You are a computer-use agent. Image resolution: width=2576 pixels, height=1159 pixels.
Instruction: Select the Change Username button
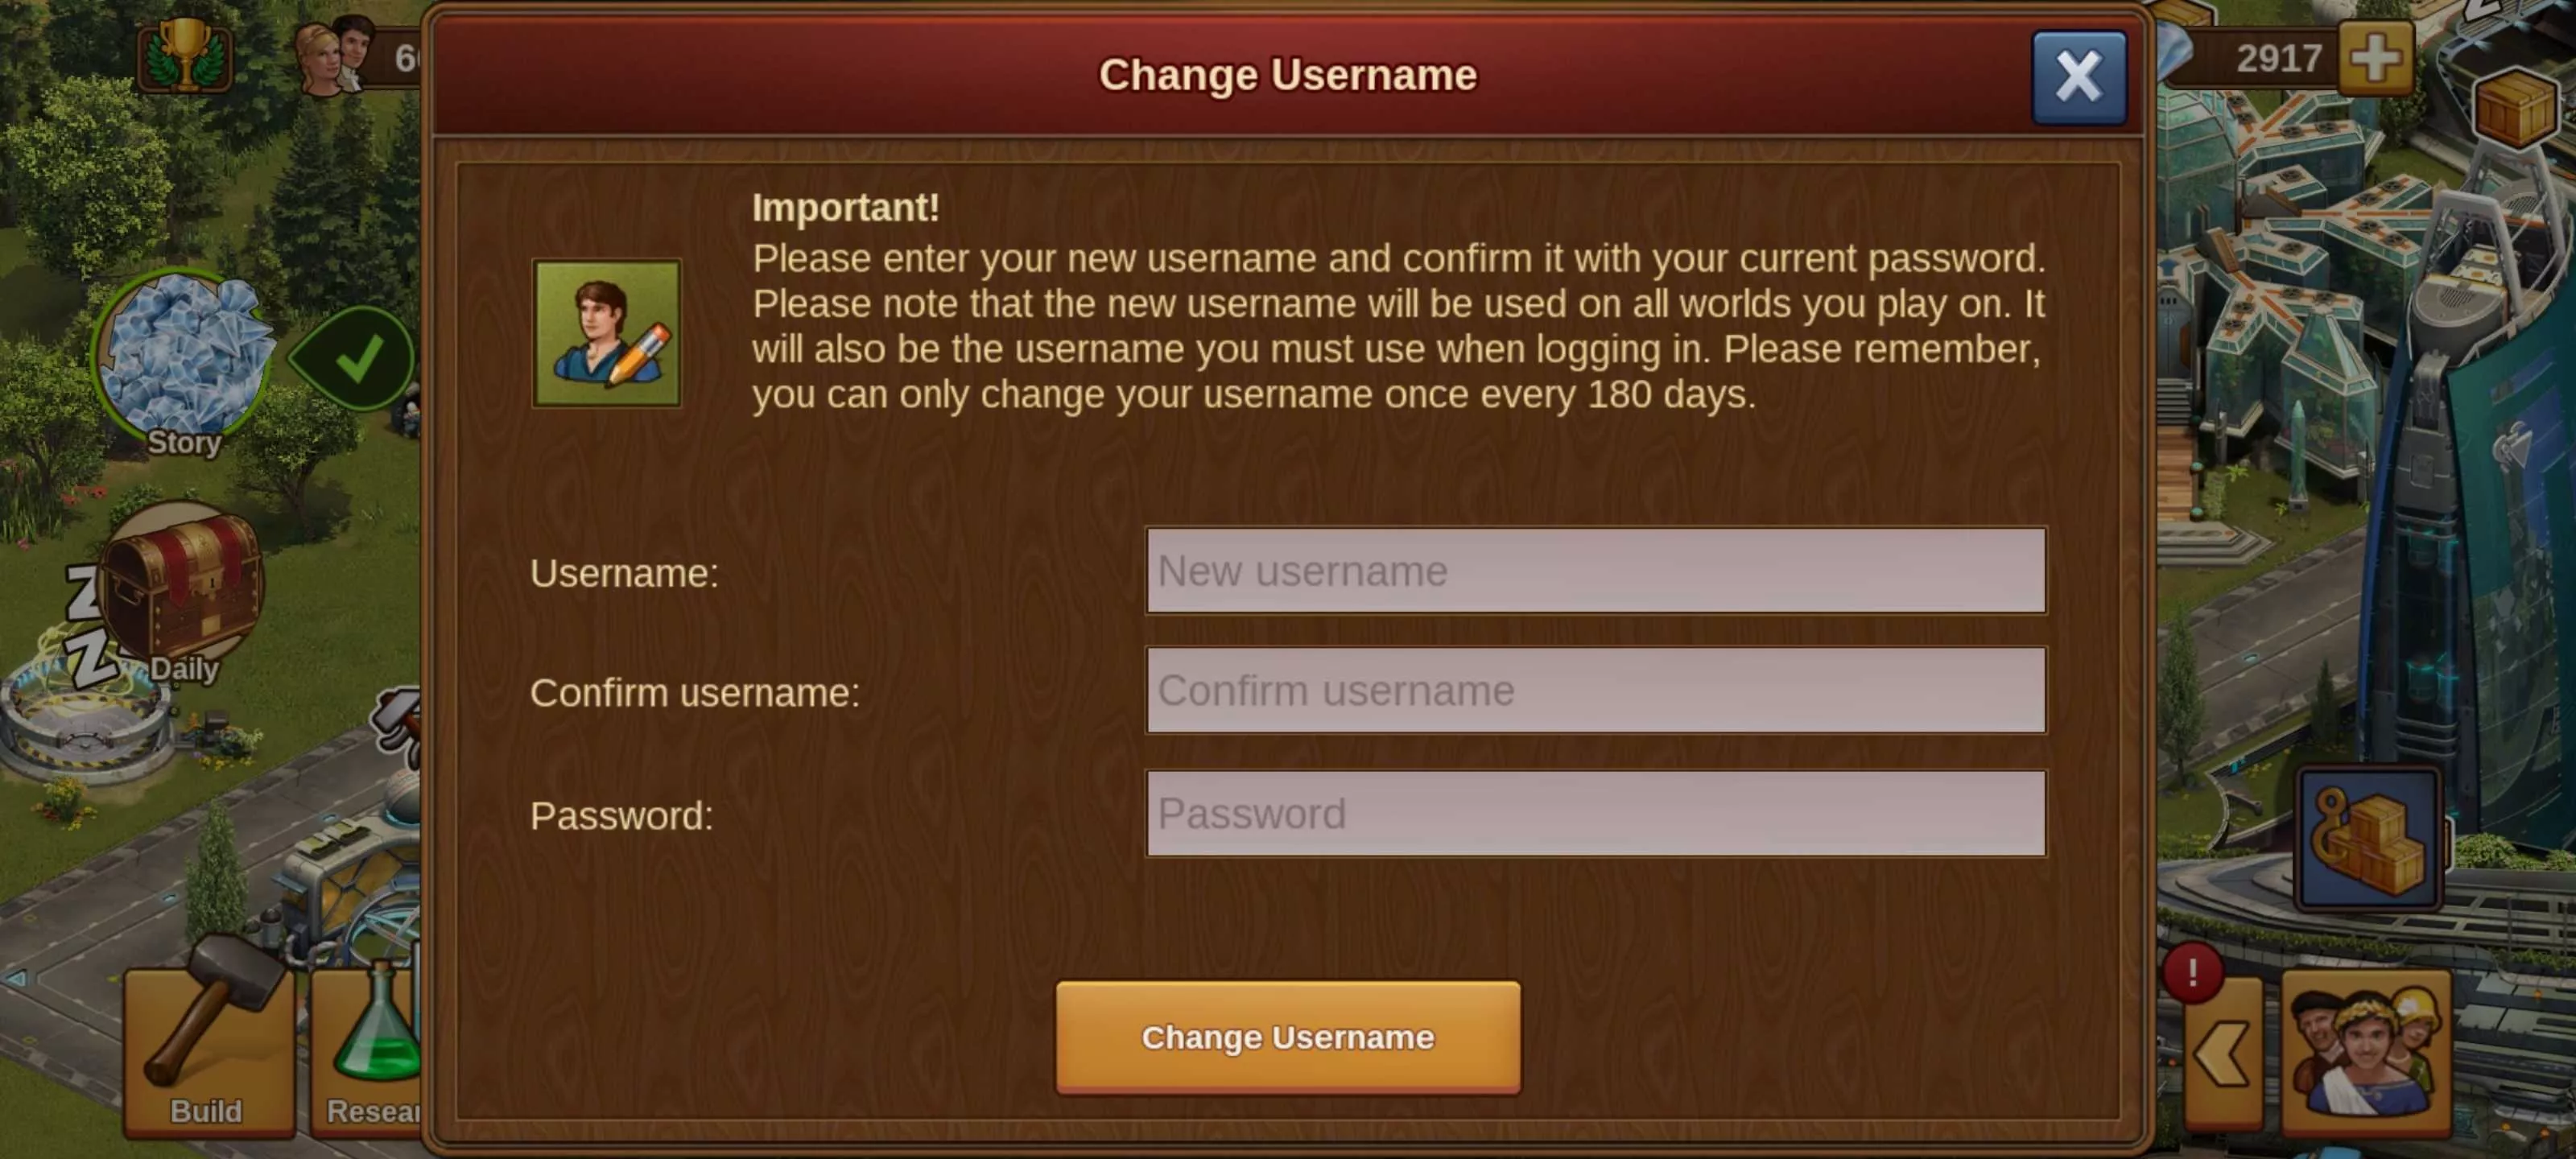1288,1036
